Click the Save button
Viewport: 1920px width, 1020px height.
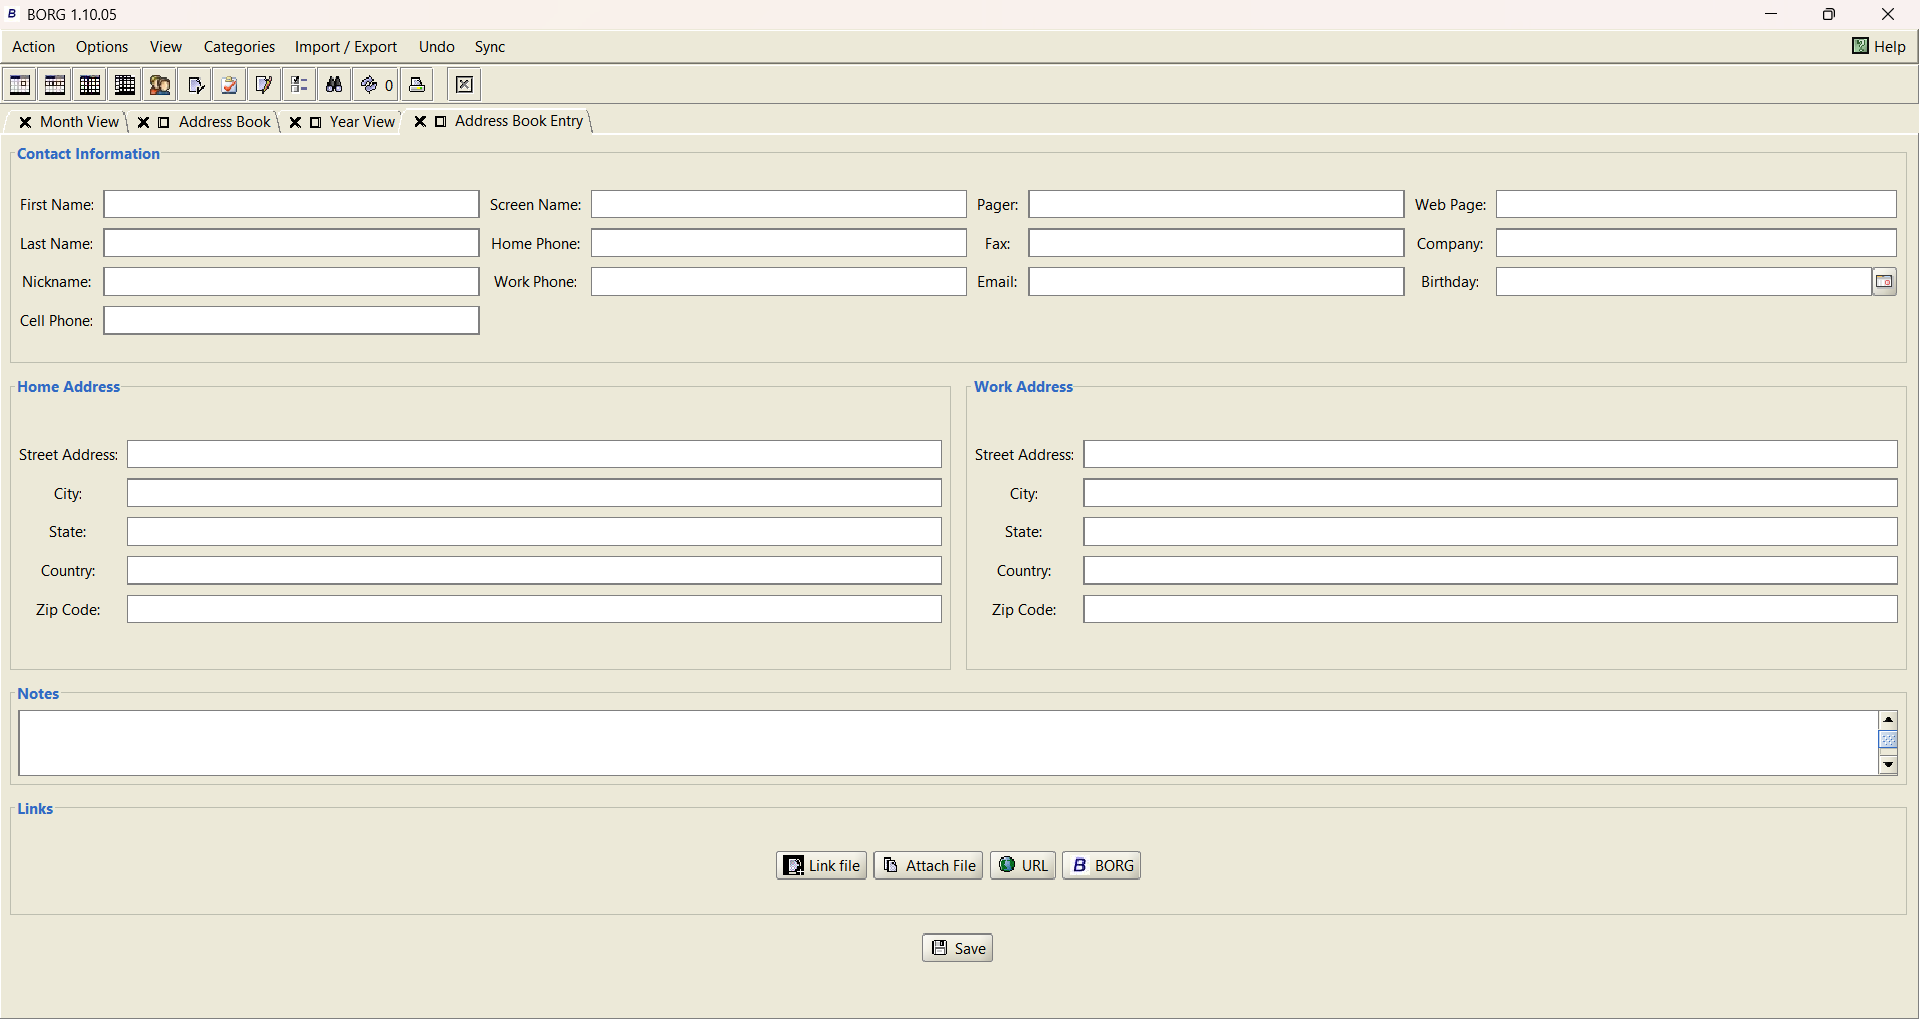coord(957,948)
